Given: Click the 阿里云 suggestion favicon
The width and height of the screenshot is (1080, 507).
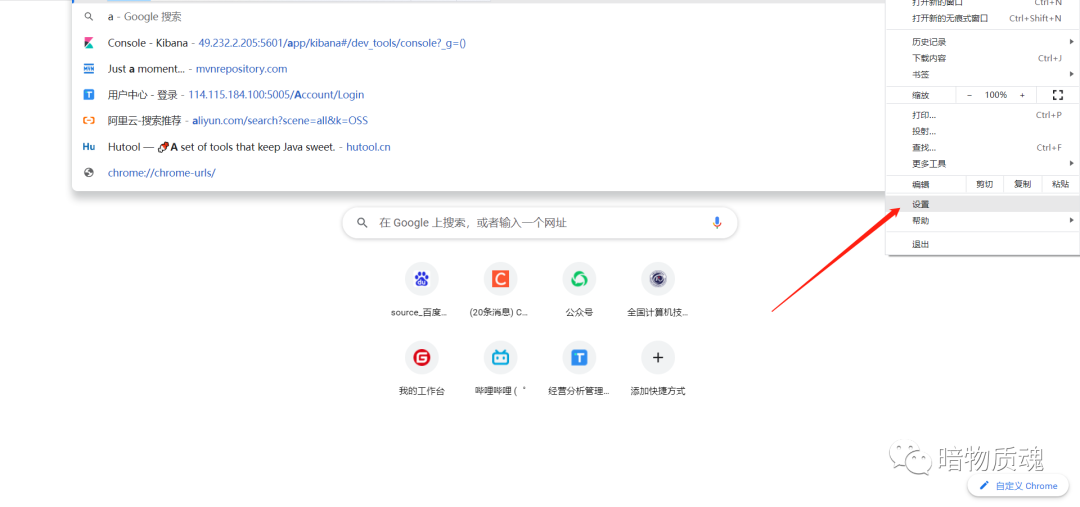Looking at the screenshot, I should (x=89, y=121).
